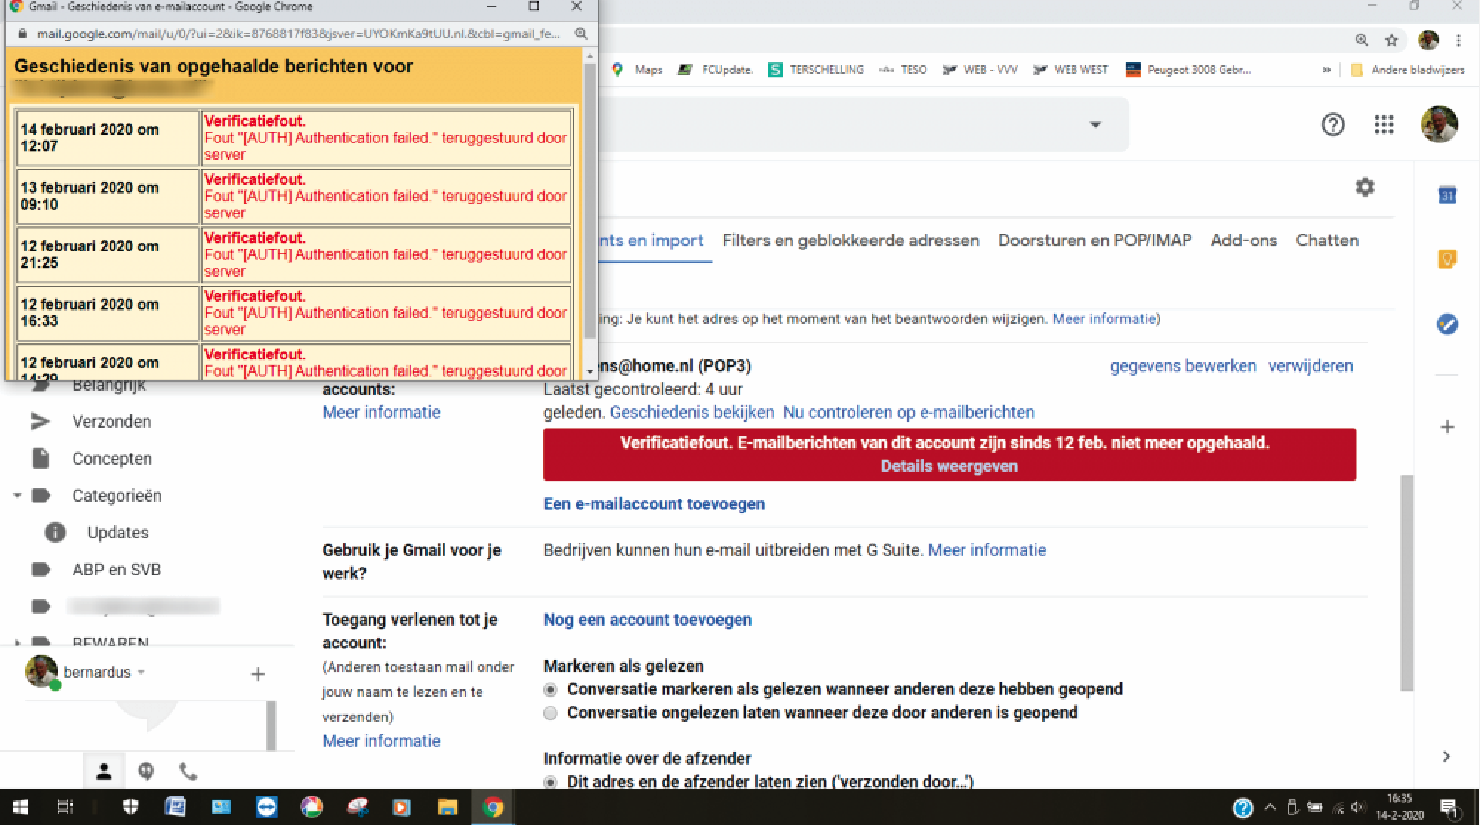Collapse the Categorieën label tree
1480x825 pixels.
pos(17,496)
